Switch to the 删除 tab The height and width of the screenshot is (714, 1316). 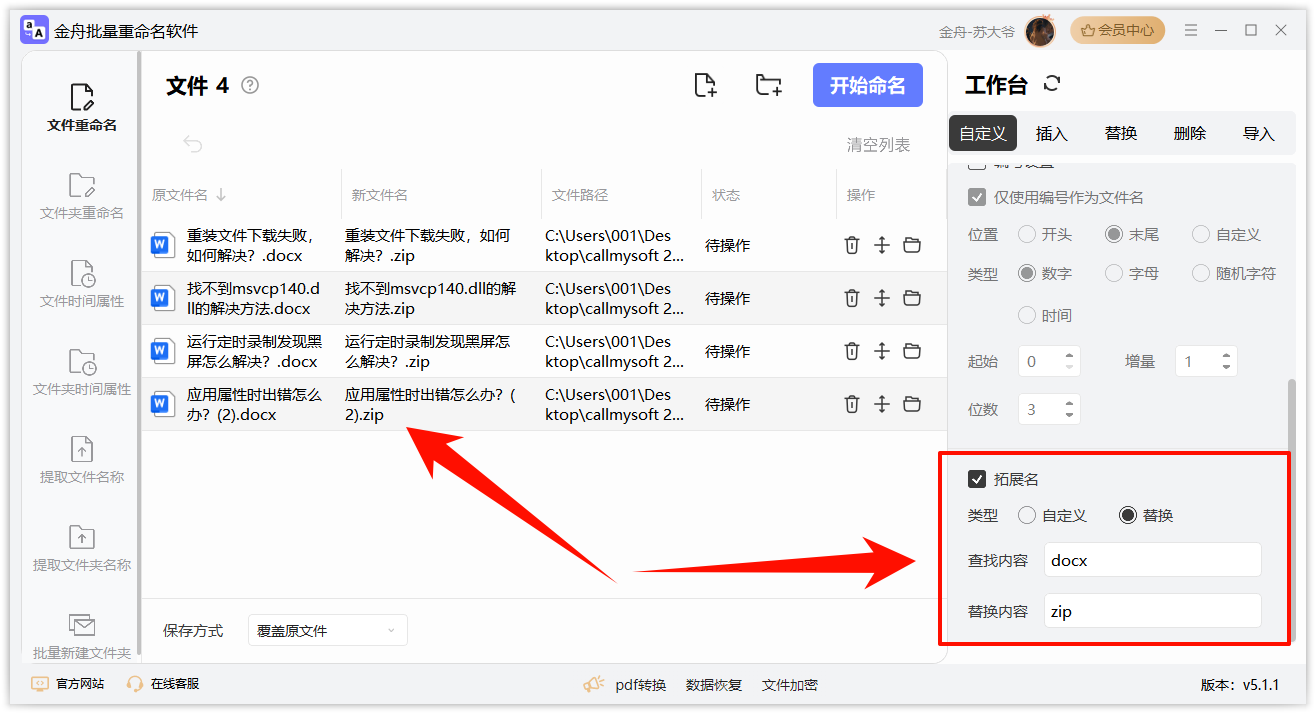(1189, 132)
